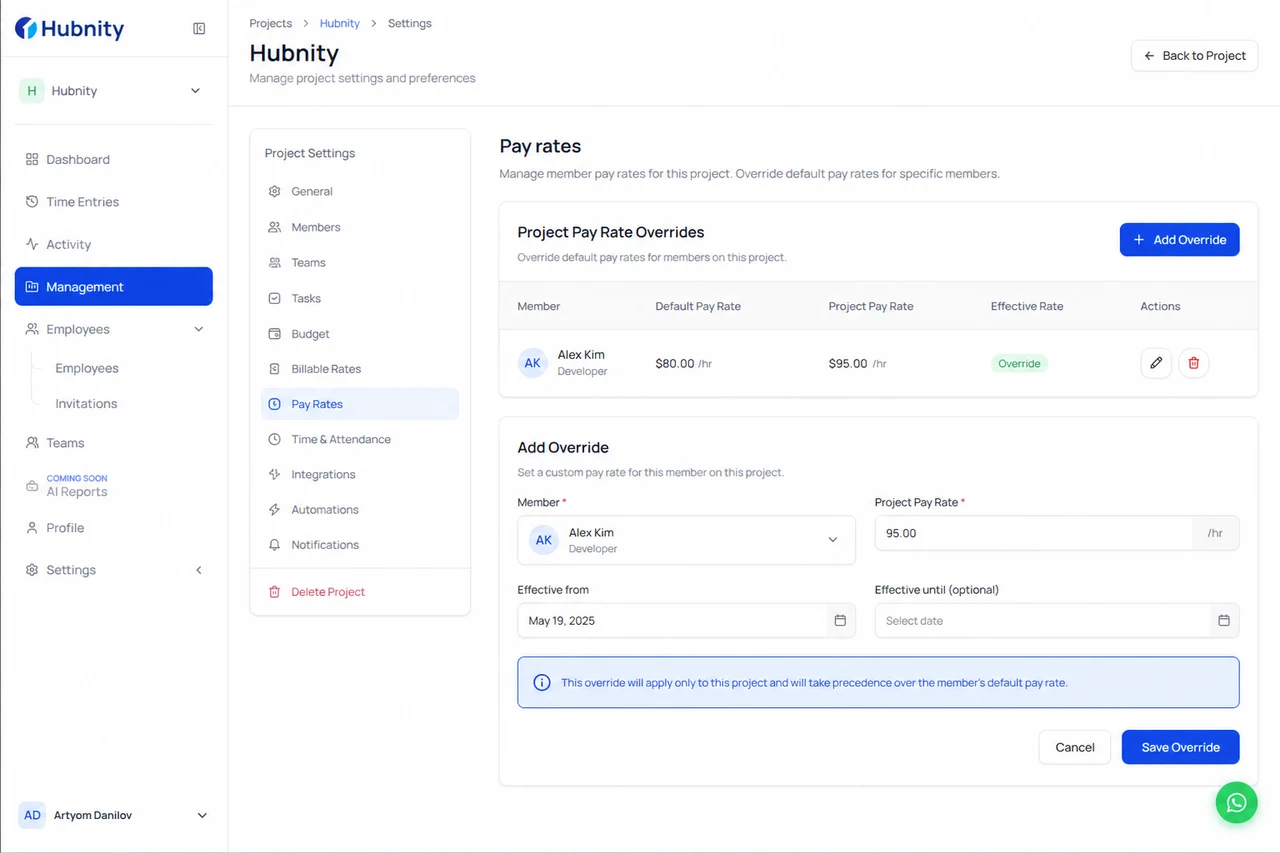Click the Notifications bell icon
The height and width of the screenshot is (853, 1280).
pos(274,545)
